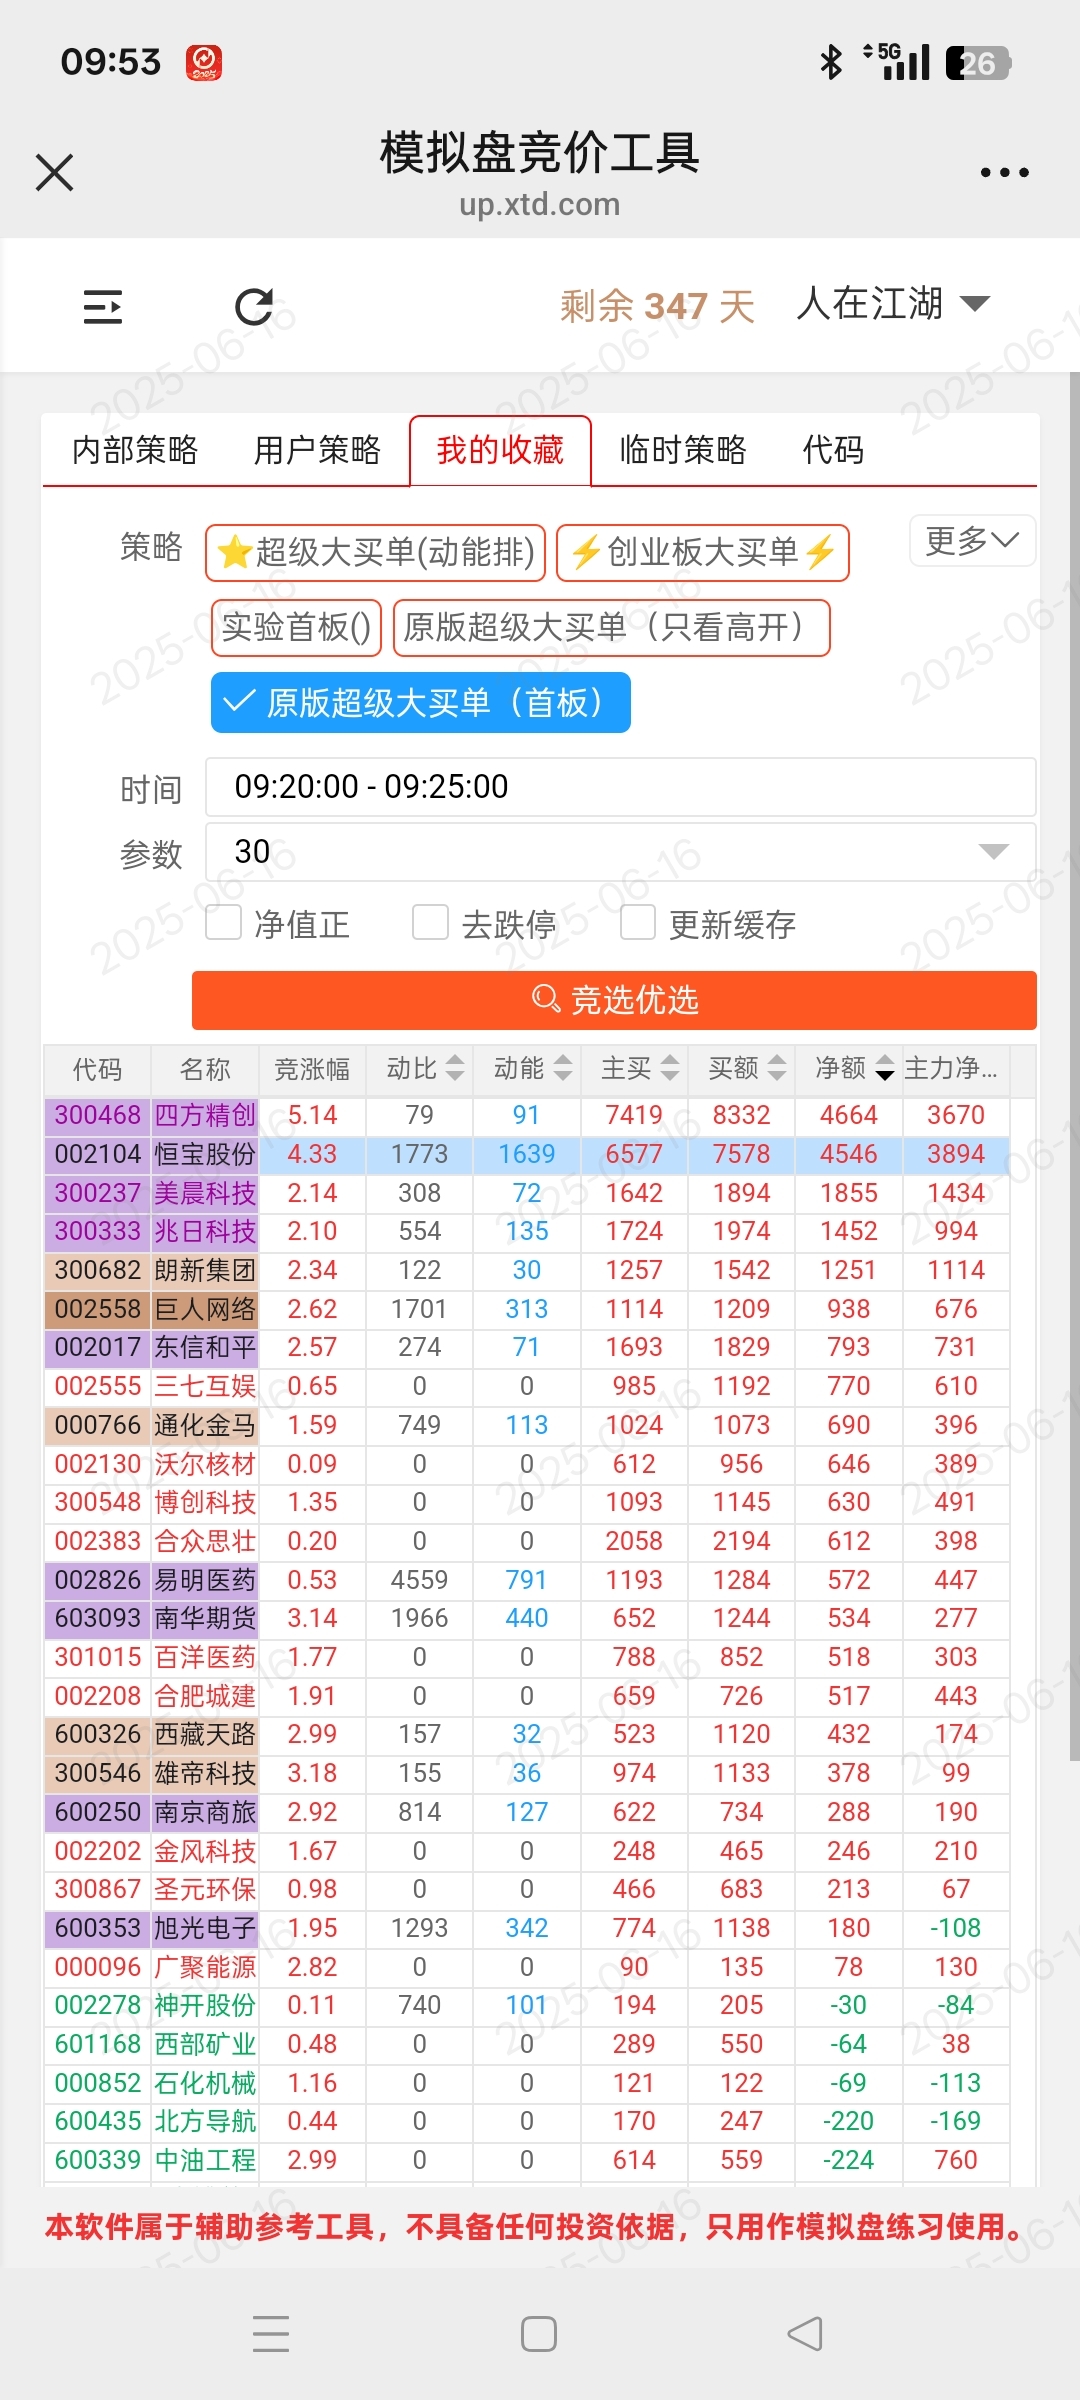Open the 临时策略 tab
The image size is (1080, 2400).
(683, 450)
